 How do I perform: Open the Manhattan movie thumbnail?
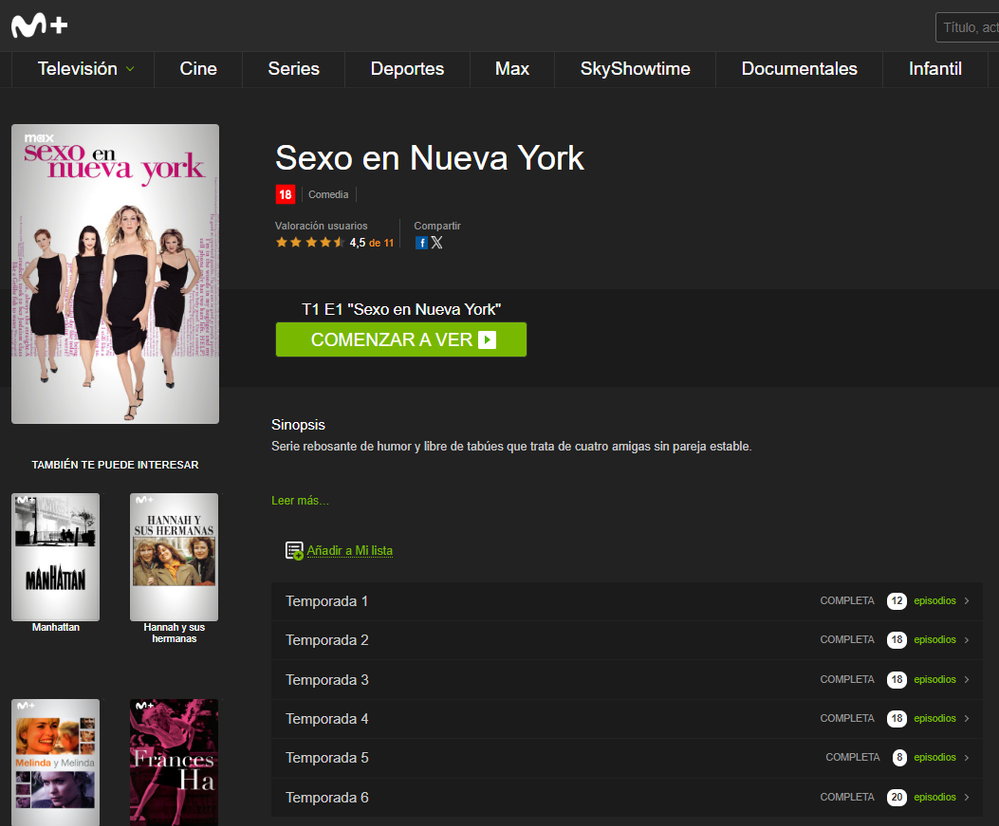[55, 557]
